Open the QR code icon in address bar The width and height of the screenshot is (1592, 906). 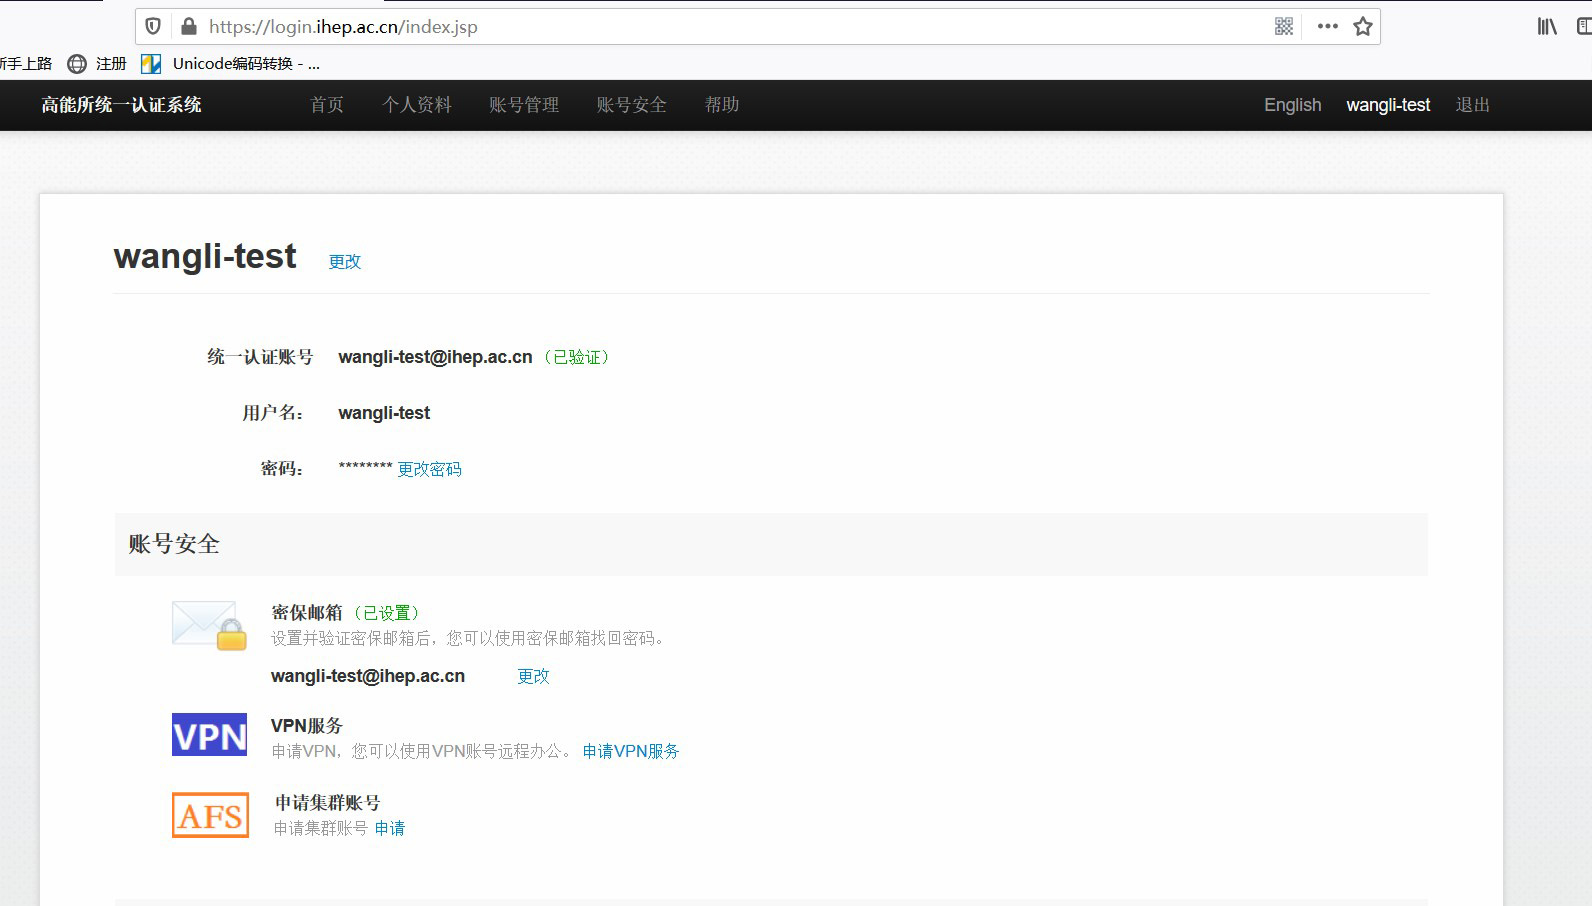(1284, 26)
